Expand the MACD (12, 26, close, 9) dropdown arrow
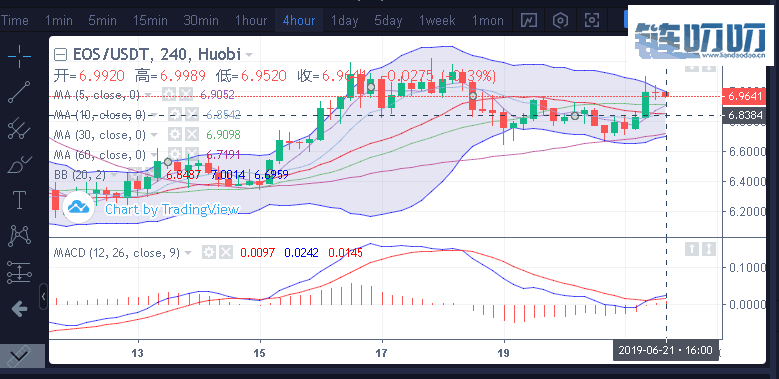This screenshot has height=379, width=779. (188, 253)
